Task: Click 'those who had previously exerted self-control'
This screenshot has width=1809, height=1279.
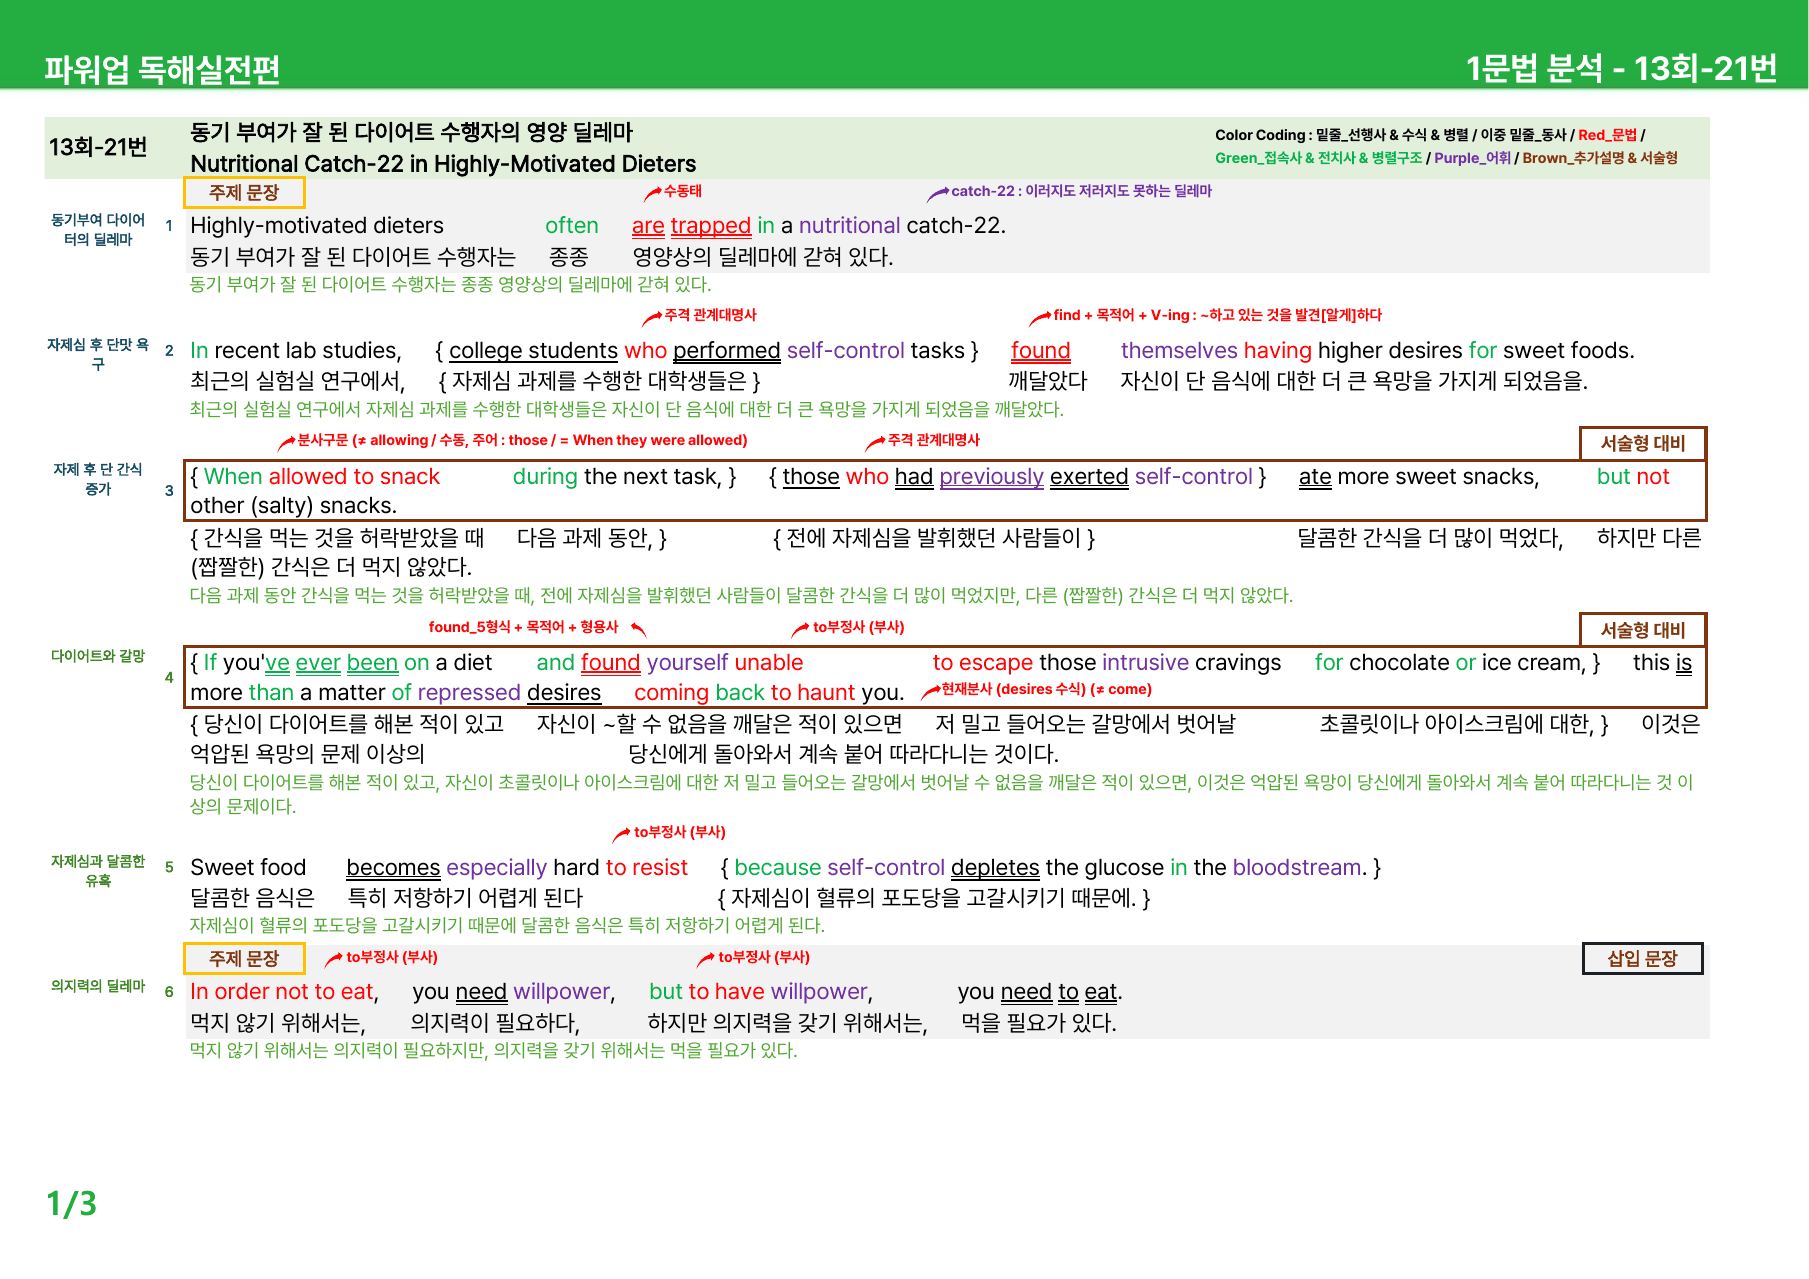Action: pos(1017,477)
